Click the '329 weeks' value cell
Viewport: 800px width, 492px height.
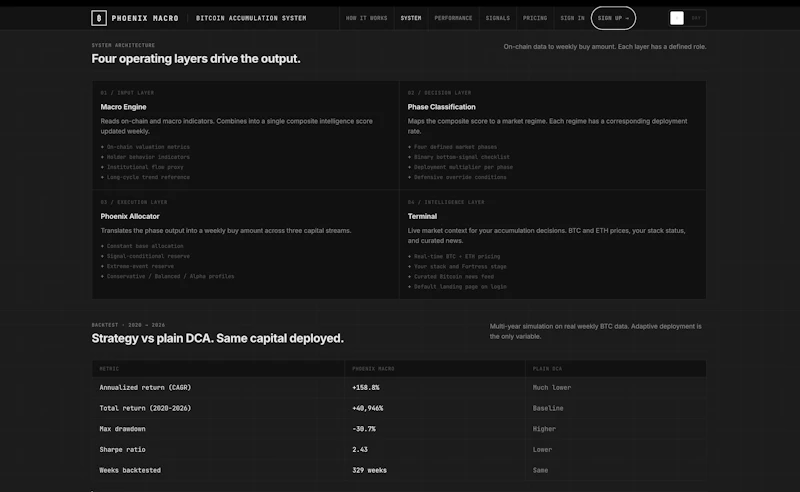coord(369,470)
